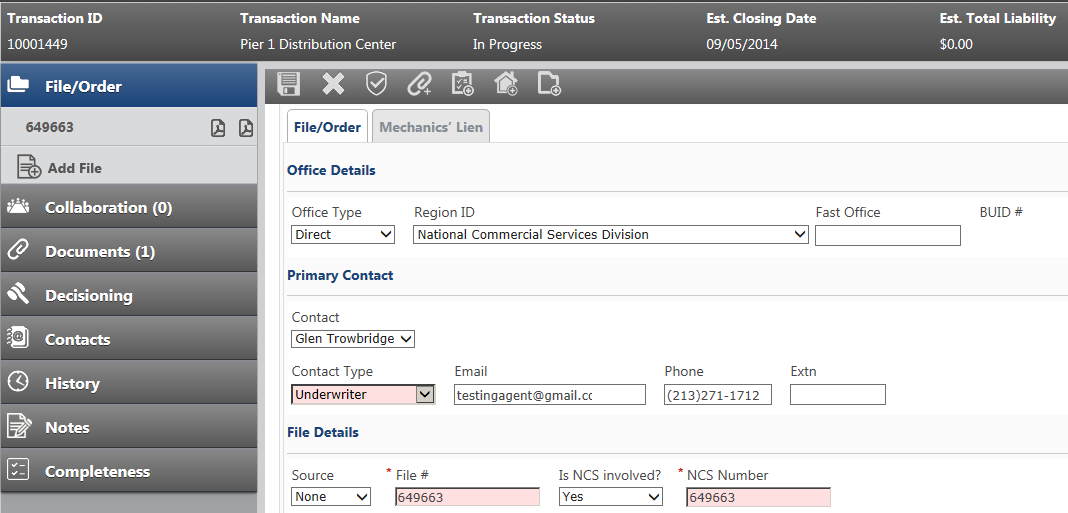Open the Office Type dropdown
Viewport: 1068px width, 513px height.
click(343, 234)
